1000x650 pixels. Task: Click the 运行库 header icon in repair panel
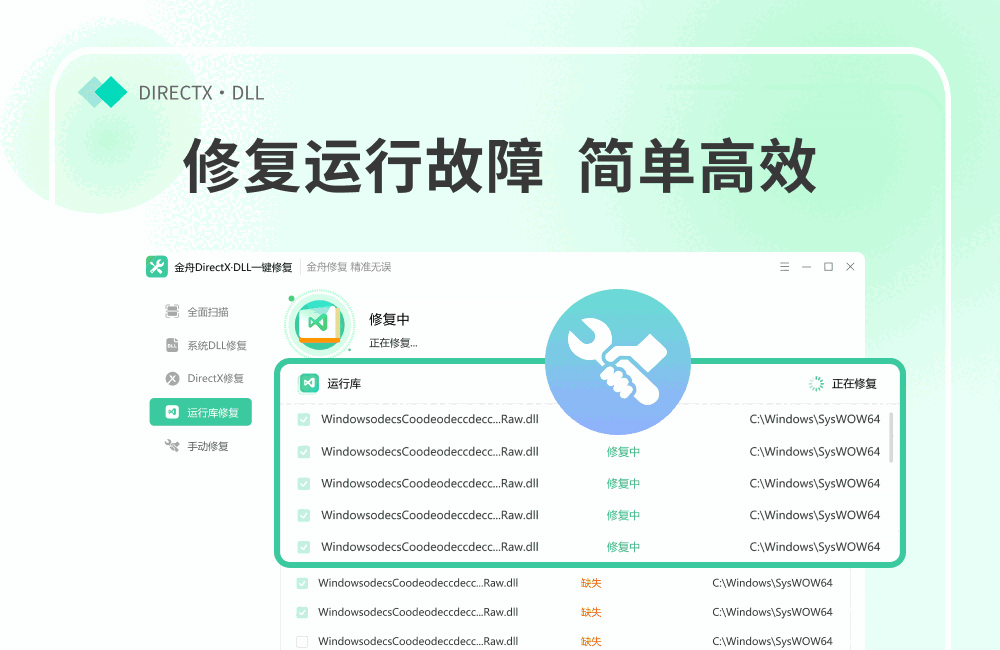306,382
